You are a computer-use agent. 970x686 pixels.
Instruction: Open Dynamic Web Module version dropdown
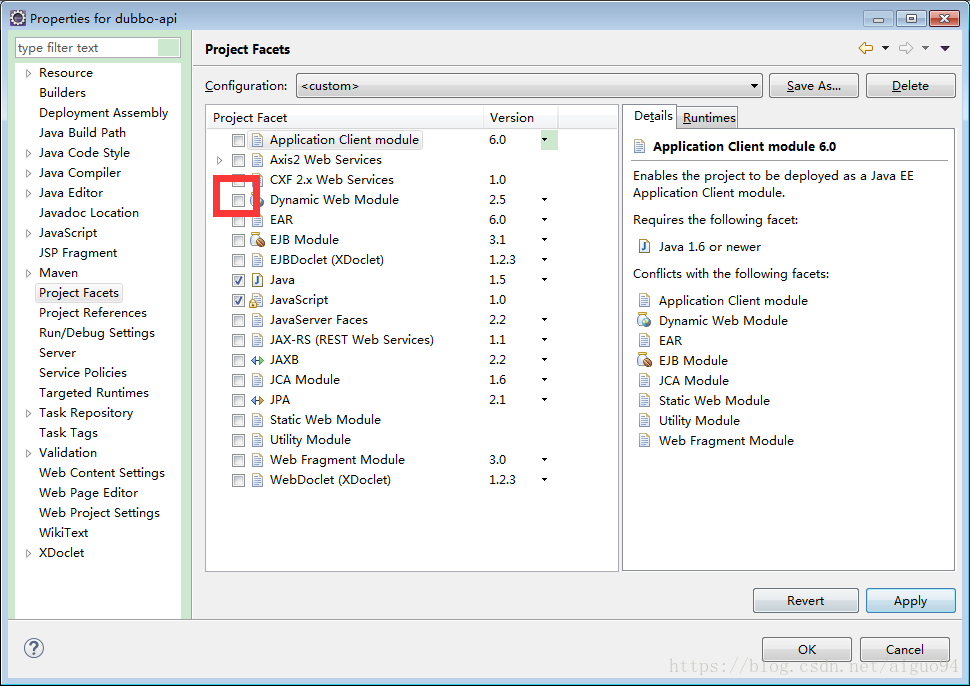pos(544,200)
